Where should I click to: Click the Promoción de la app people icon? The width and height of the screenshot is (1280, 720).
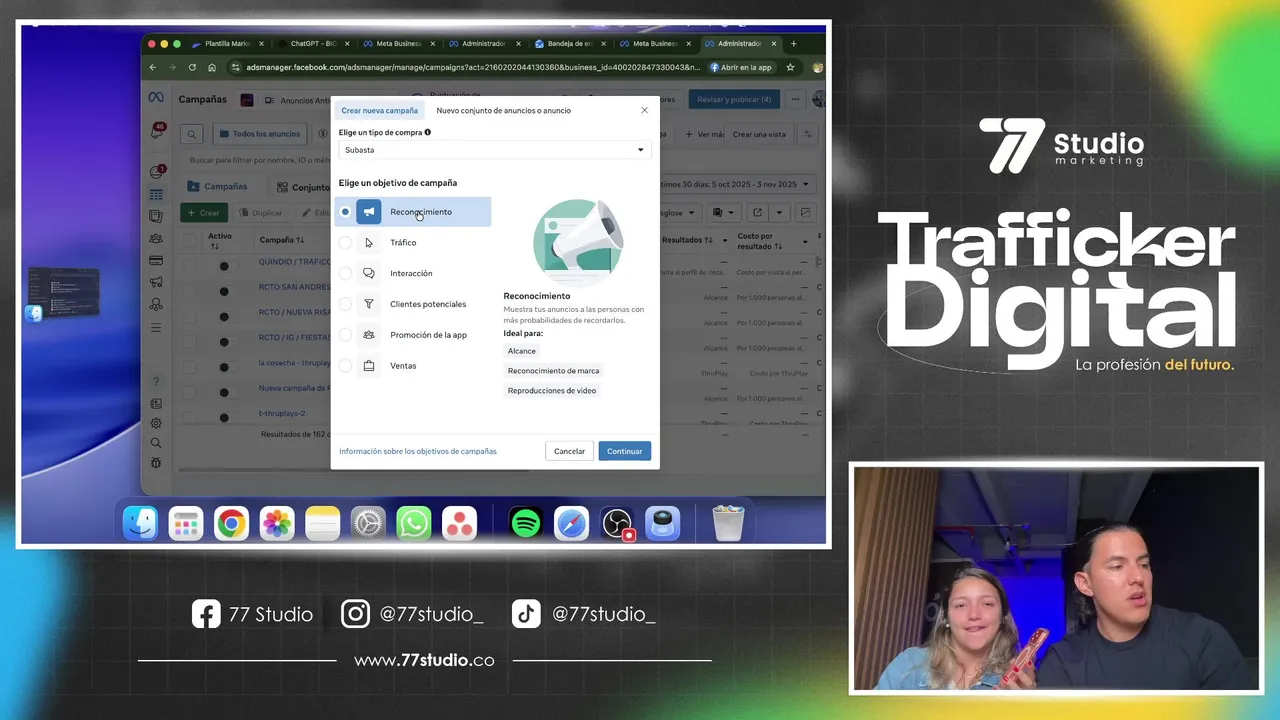[369, 335]
